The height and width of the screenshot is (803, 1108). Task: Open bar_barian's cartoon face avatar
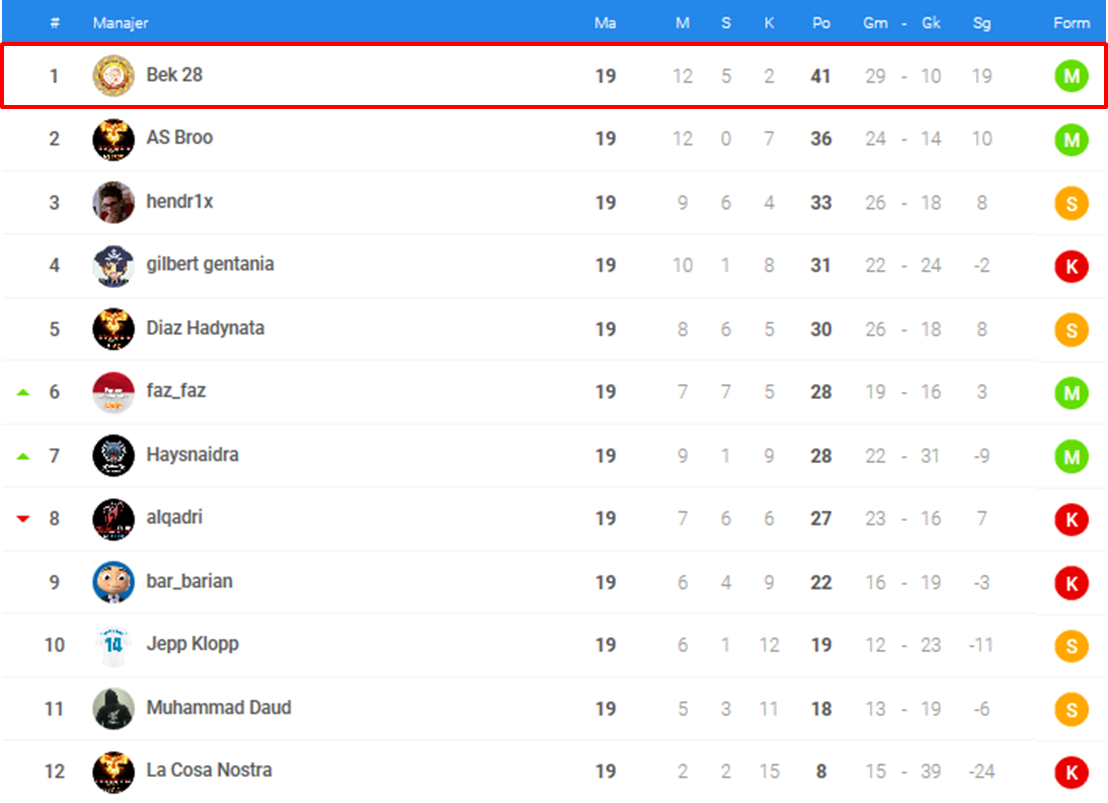113,582
